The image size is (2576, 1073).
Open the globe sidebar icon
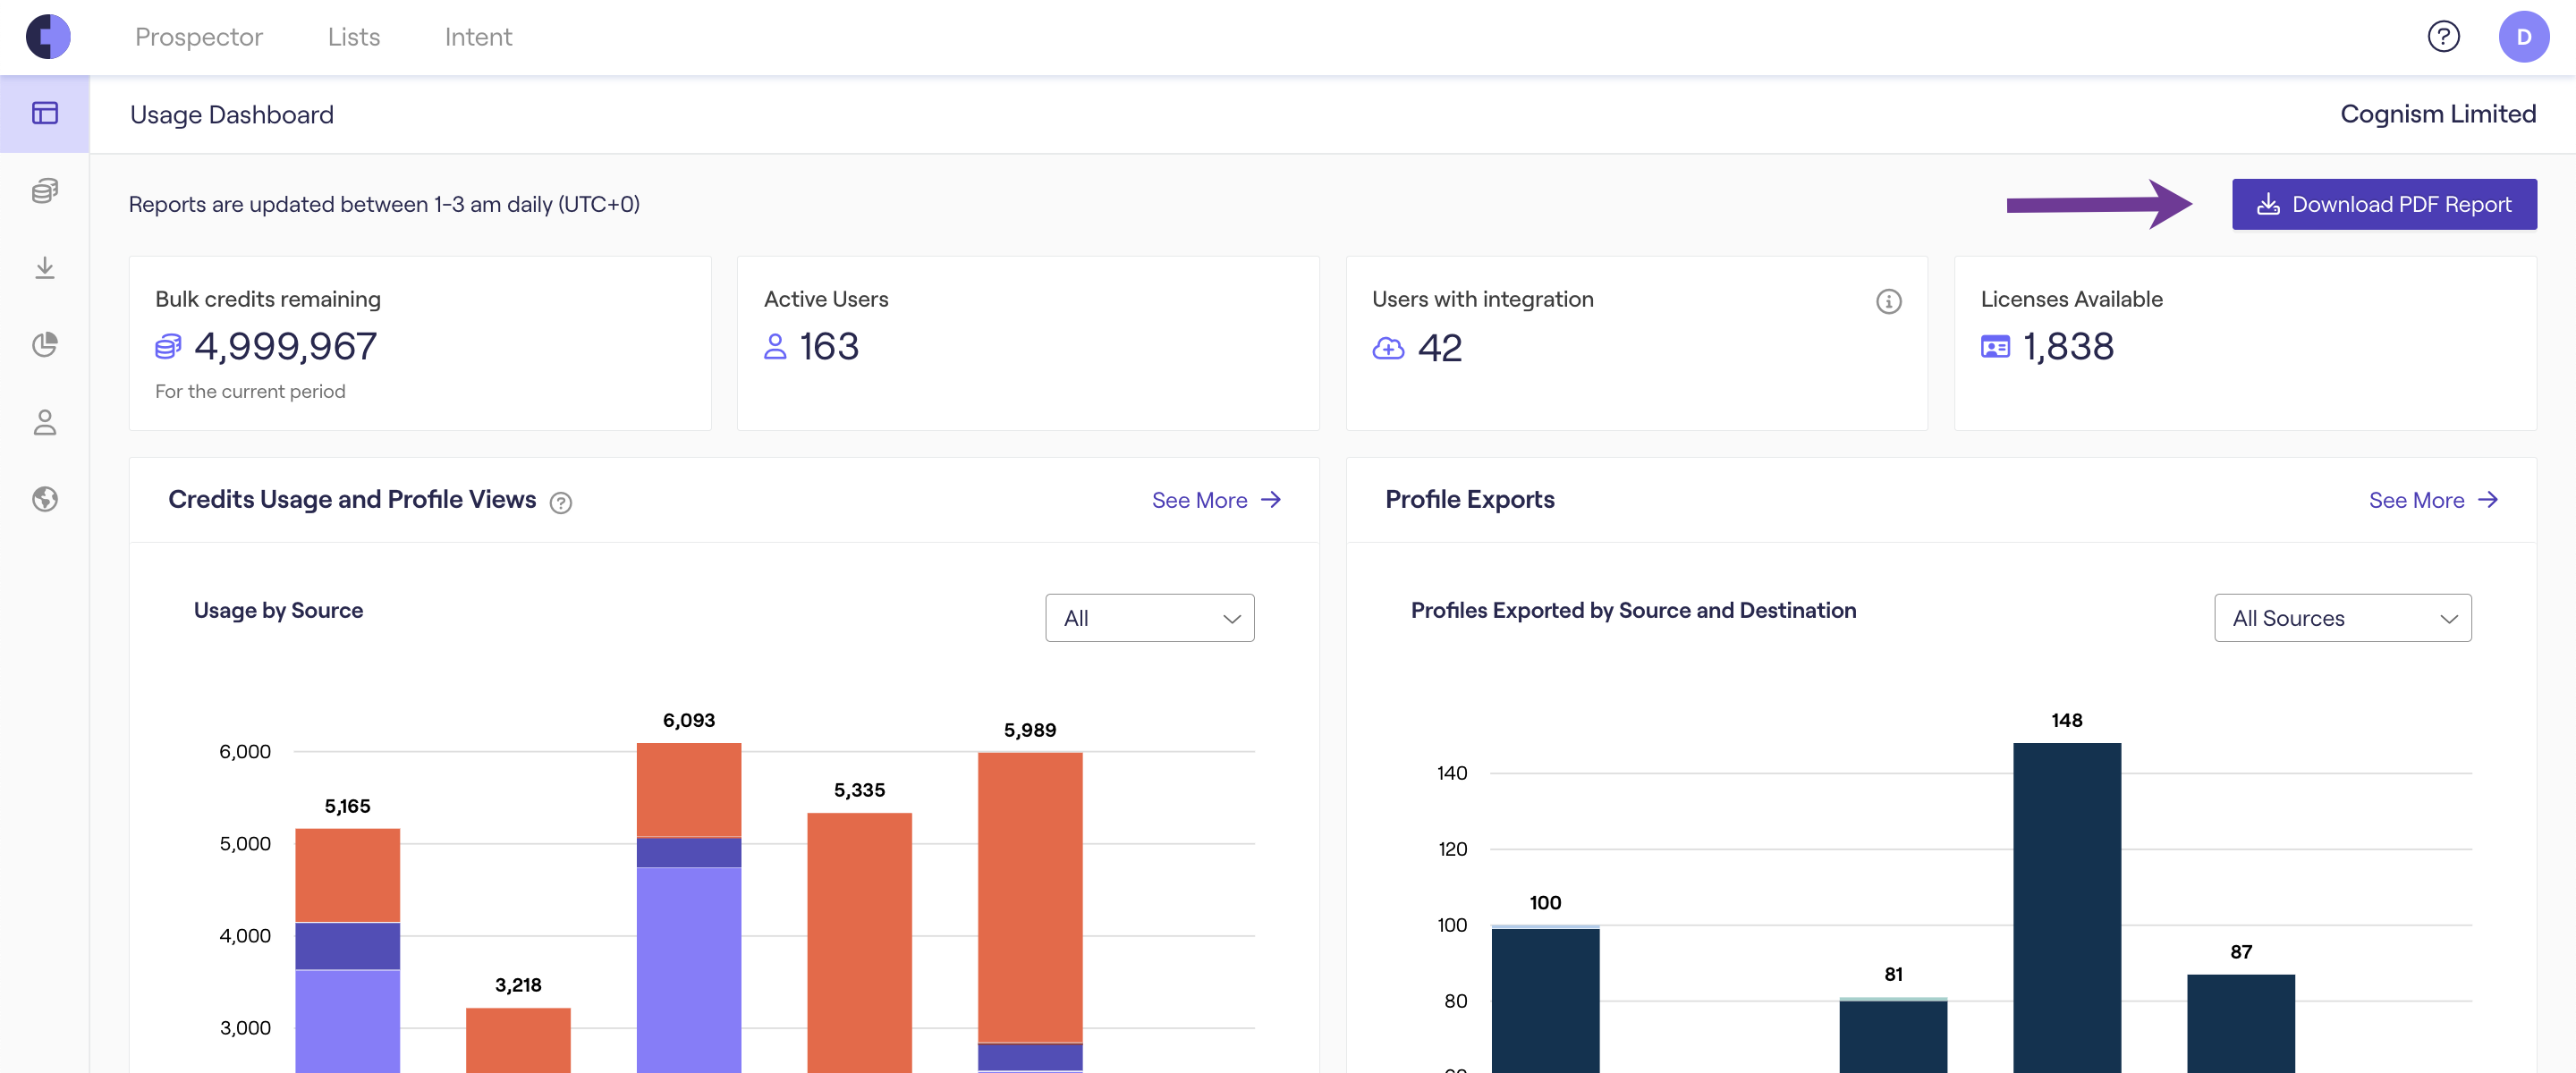(x=45, y=499)
